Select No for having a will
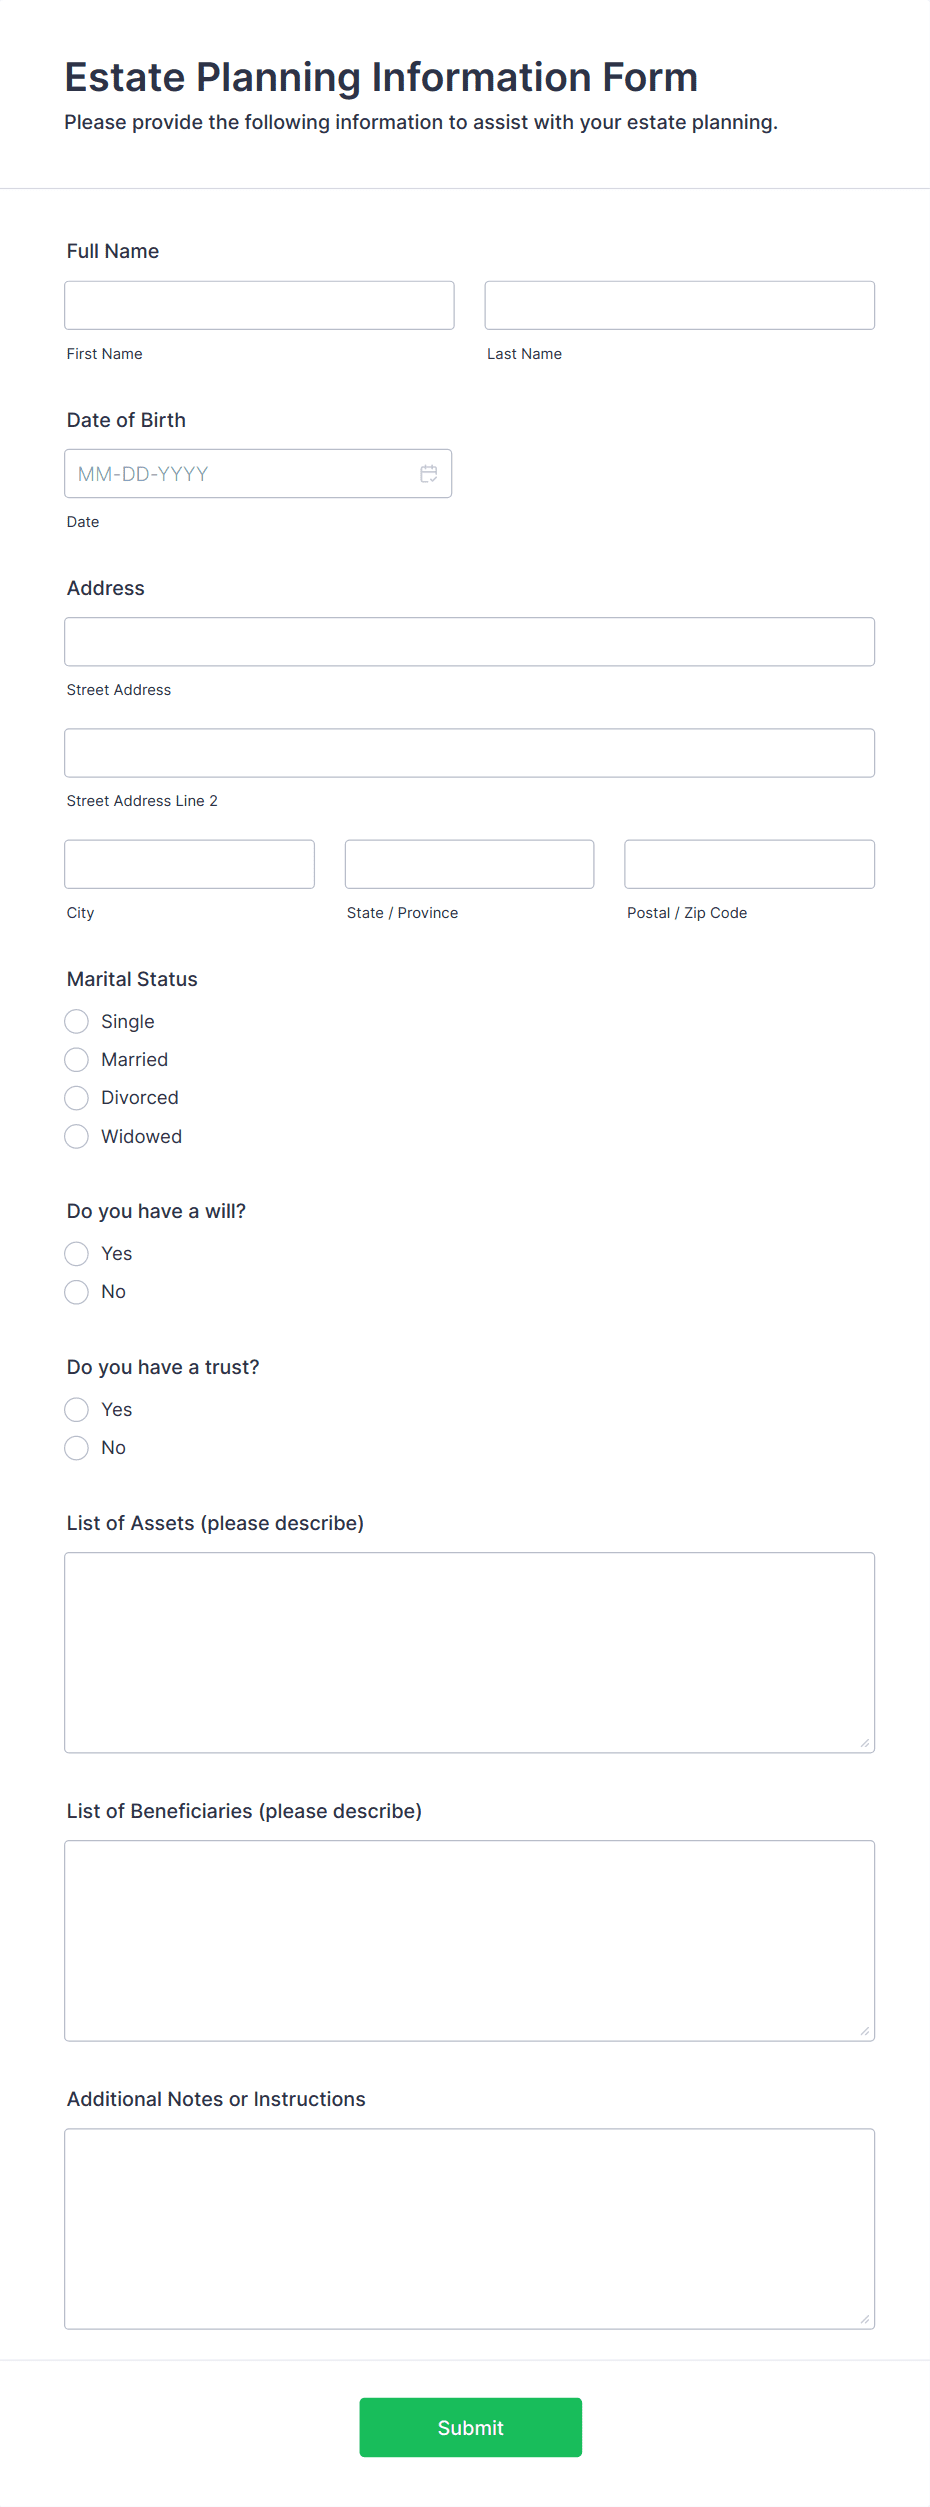930x2507 pixels. tap(76, 1291)
